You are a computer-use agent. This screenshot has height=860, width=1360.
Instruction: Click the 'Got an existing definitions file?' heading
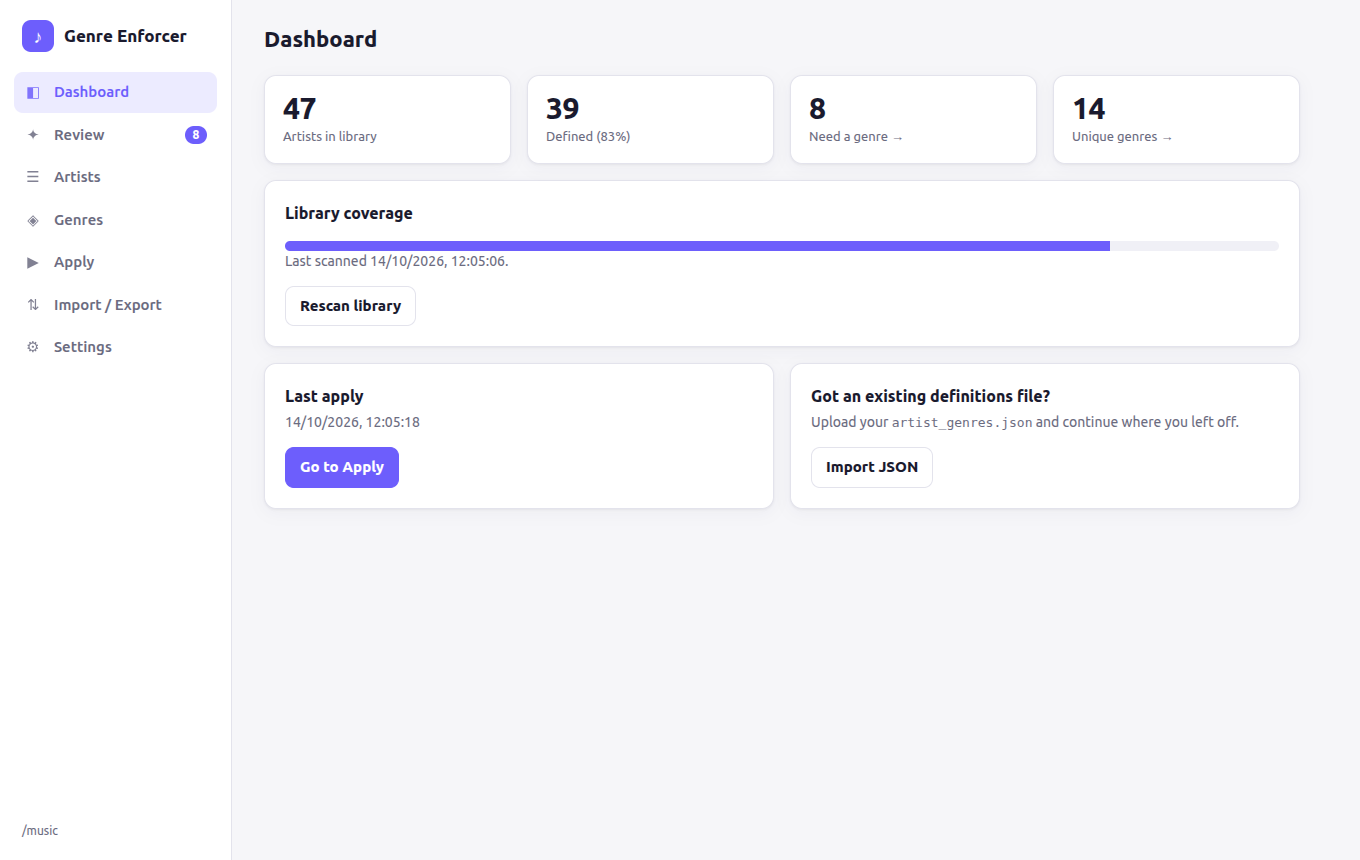930,396
